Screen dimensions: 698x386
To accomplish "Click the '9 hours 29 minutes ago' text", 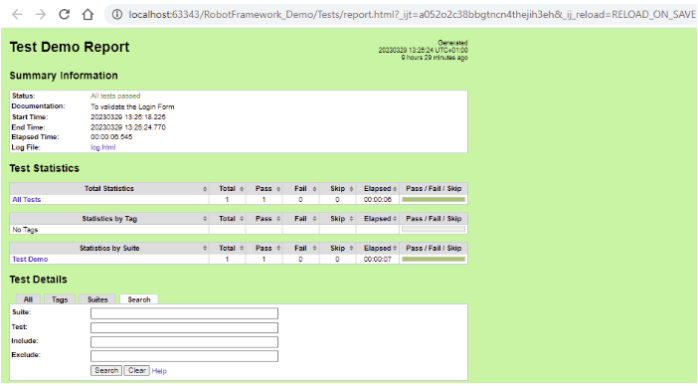I will tap(434, 58).
